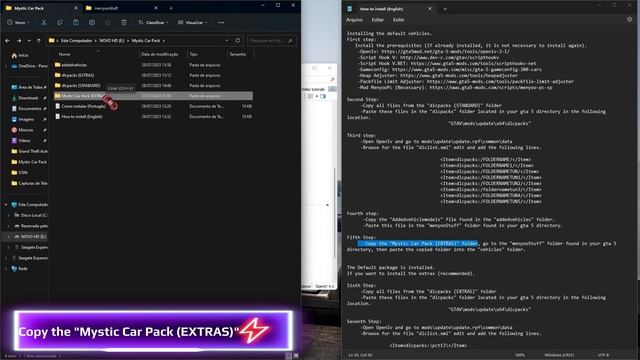640x360 pixels.
Task: Select the addedvehicles folder
Action: 153,65
